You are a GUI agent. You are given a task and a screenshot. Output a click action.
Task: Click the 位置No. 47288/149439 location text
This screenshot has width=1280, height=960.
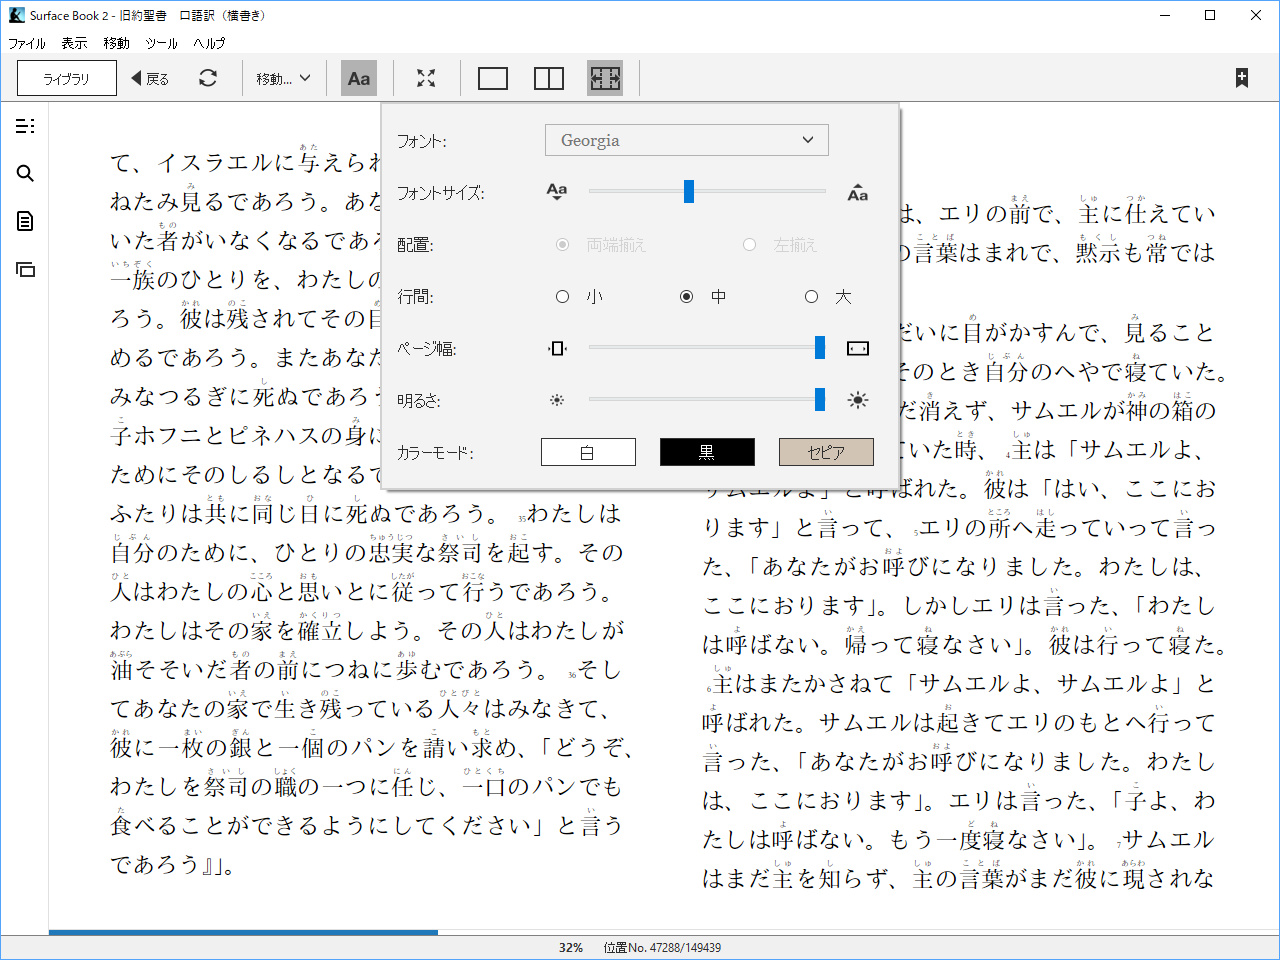coord(662,948)
